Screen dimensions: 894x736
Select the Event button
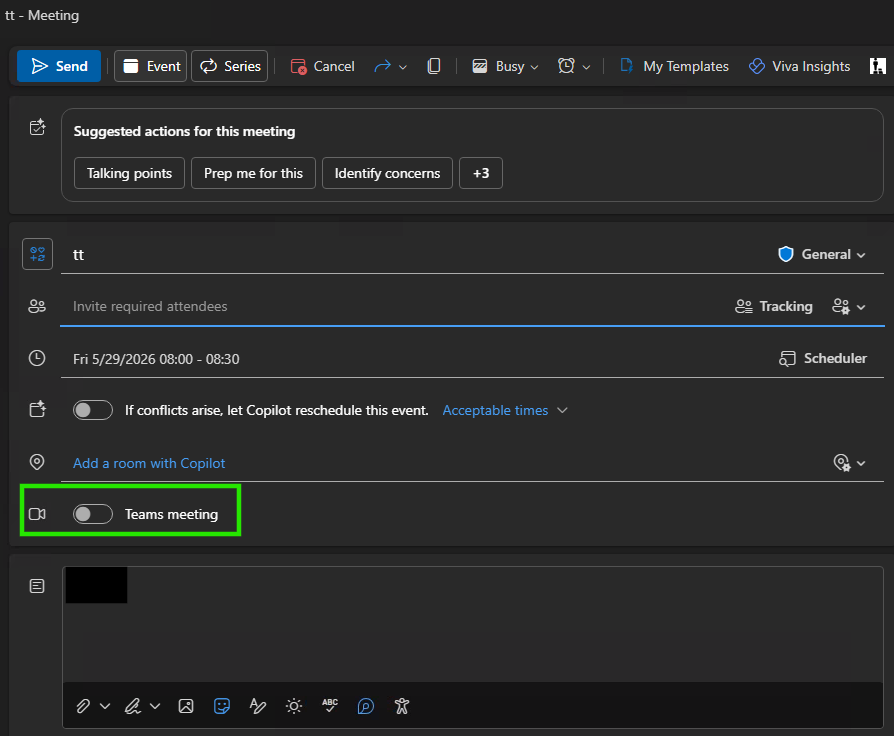point(151,66)
